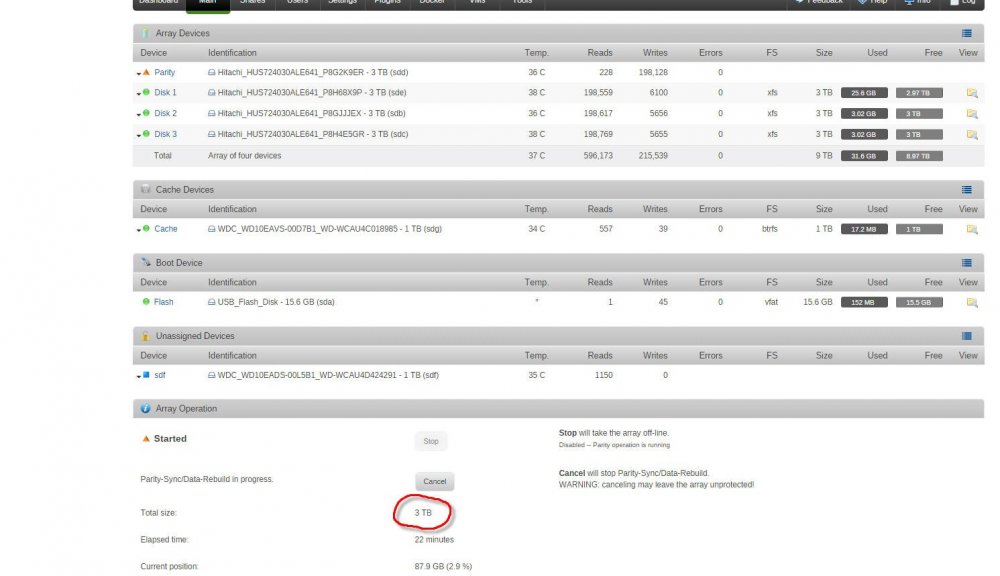Toggle display view icon in Array Devices header

tap(967, 33)
